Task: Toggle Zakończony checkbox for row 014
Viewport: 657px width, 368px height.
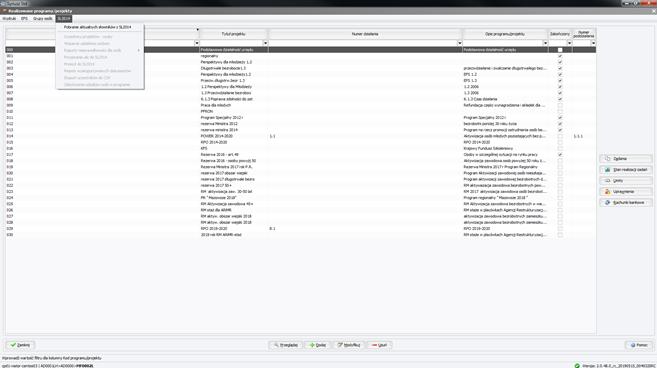Action: point(560,136)
